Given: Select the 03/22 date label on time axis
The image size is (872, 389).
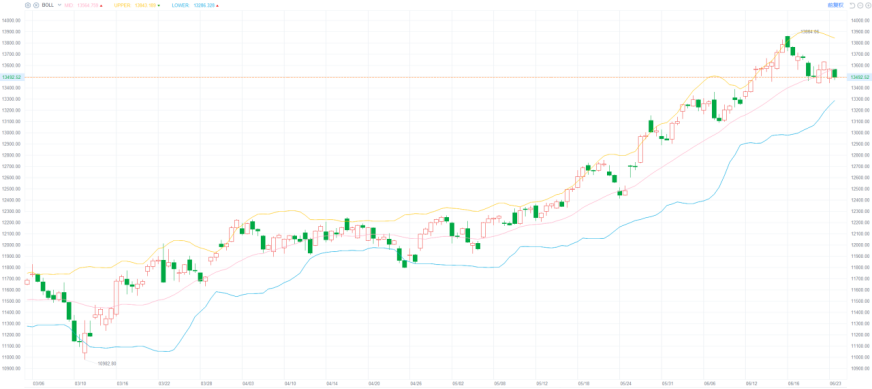Looking at the screenshot, I should 165,383.
